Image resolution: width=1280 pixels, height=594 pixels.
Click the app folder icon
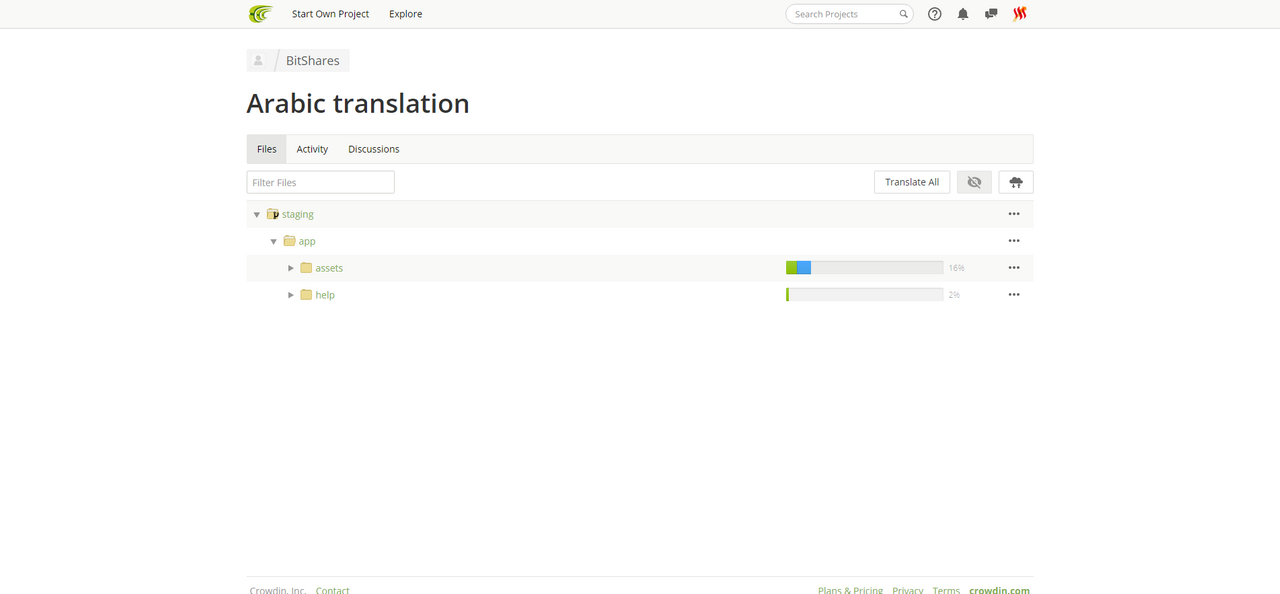(x=289, y=241)
